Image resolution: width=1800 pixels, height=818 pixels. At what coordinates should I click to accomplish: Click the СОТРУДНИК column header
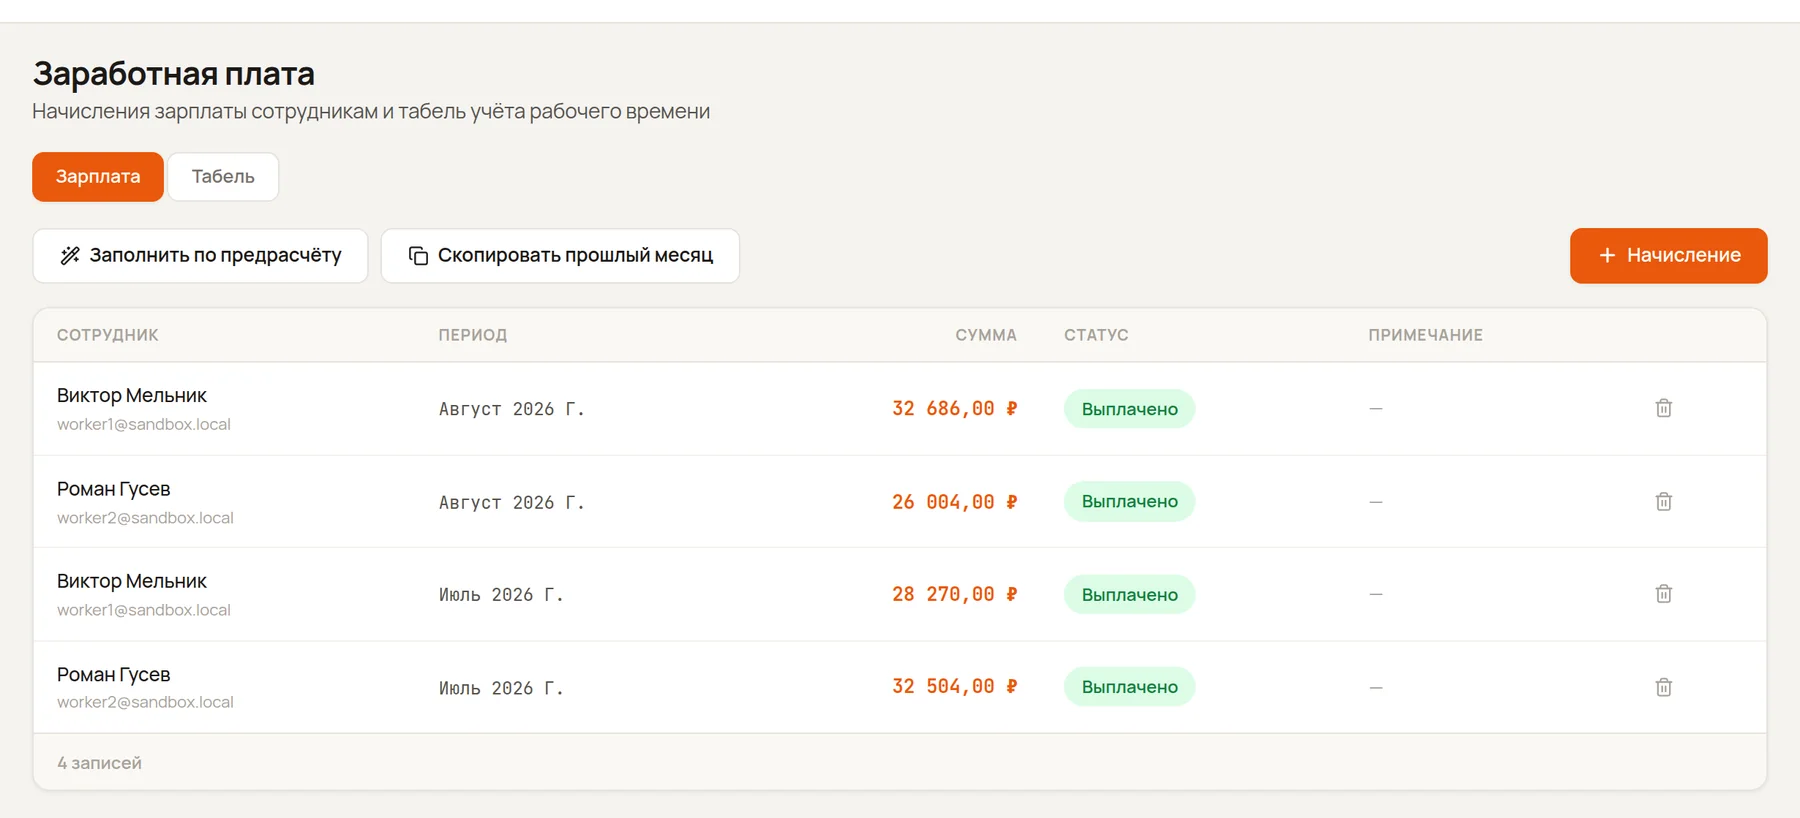[x=108, y=335]
